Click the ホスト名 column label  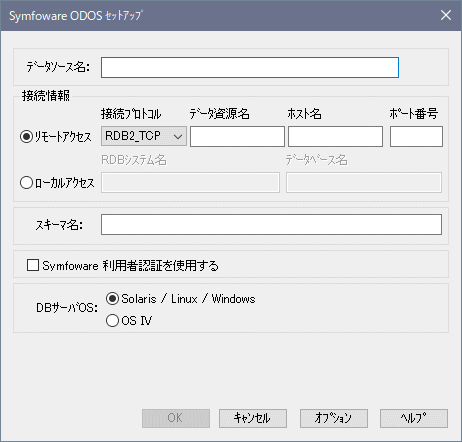tap(304, 114)
